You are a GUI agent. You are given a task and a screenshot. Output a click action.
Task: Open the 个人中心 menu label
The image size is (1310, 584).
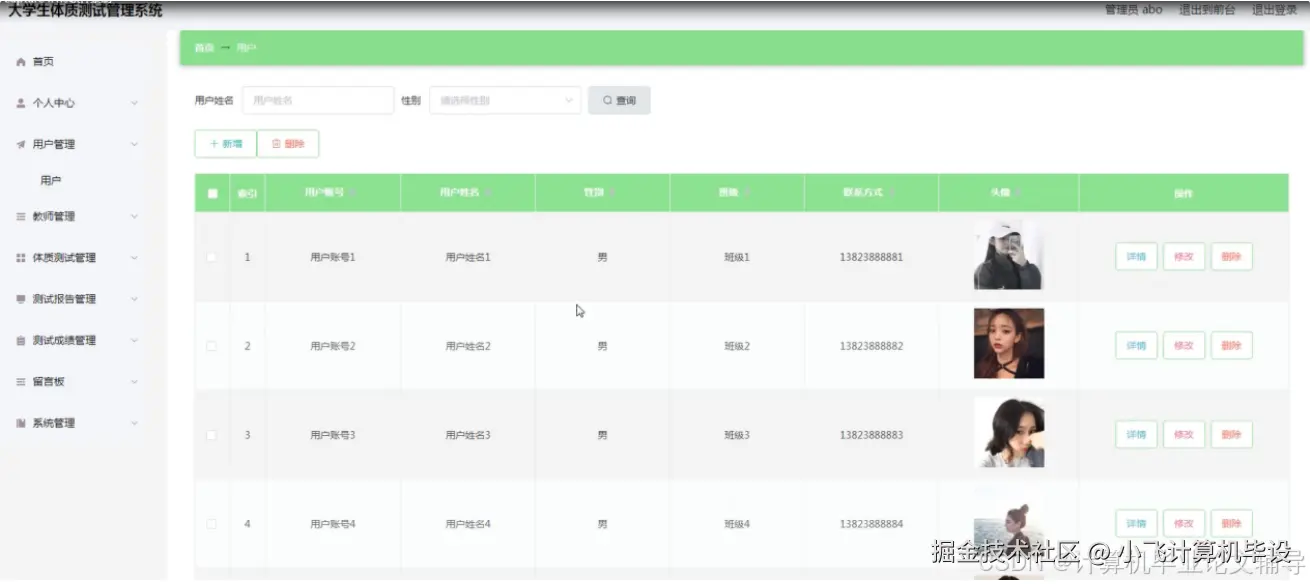[x=53, y=103]
